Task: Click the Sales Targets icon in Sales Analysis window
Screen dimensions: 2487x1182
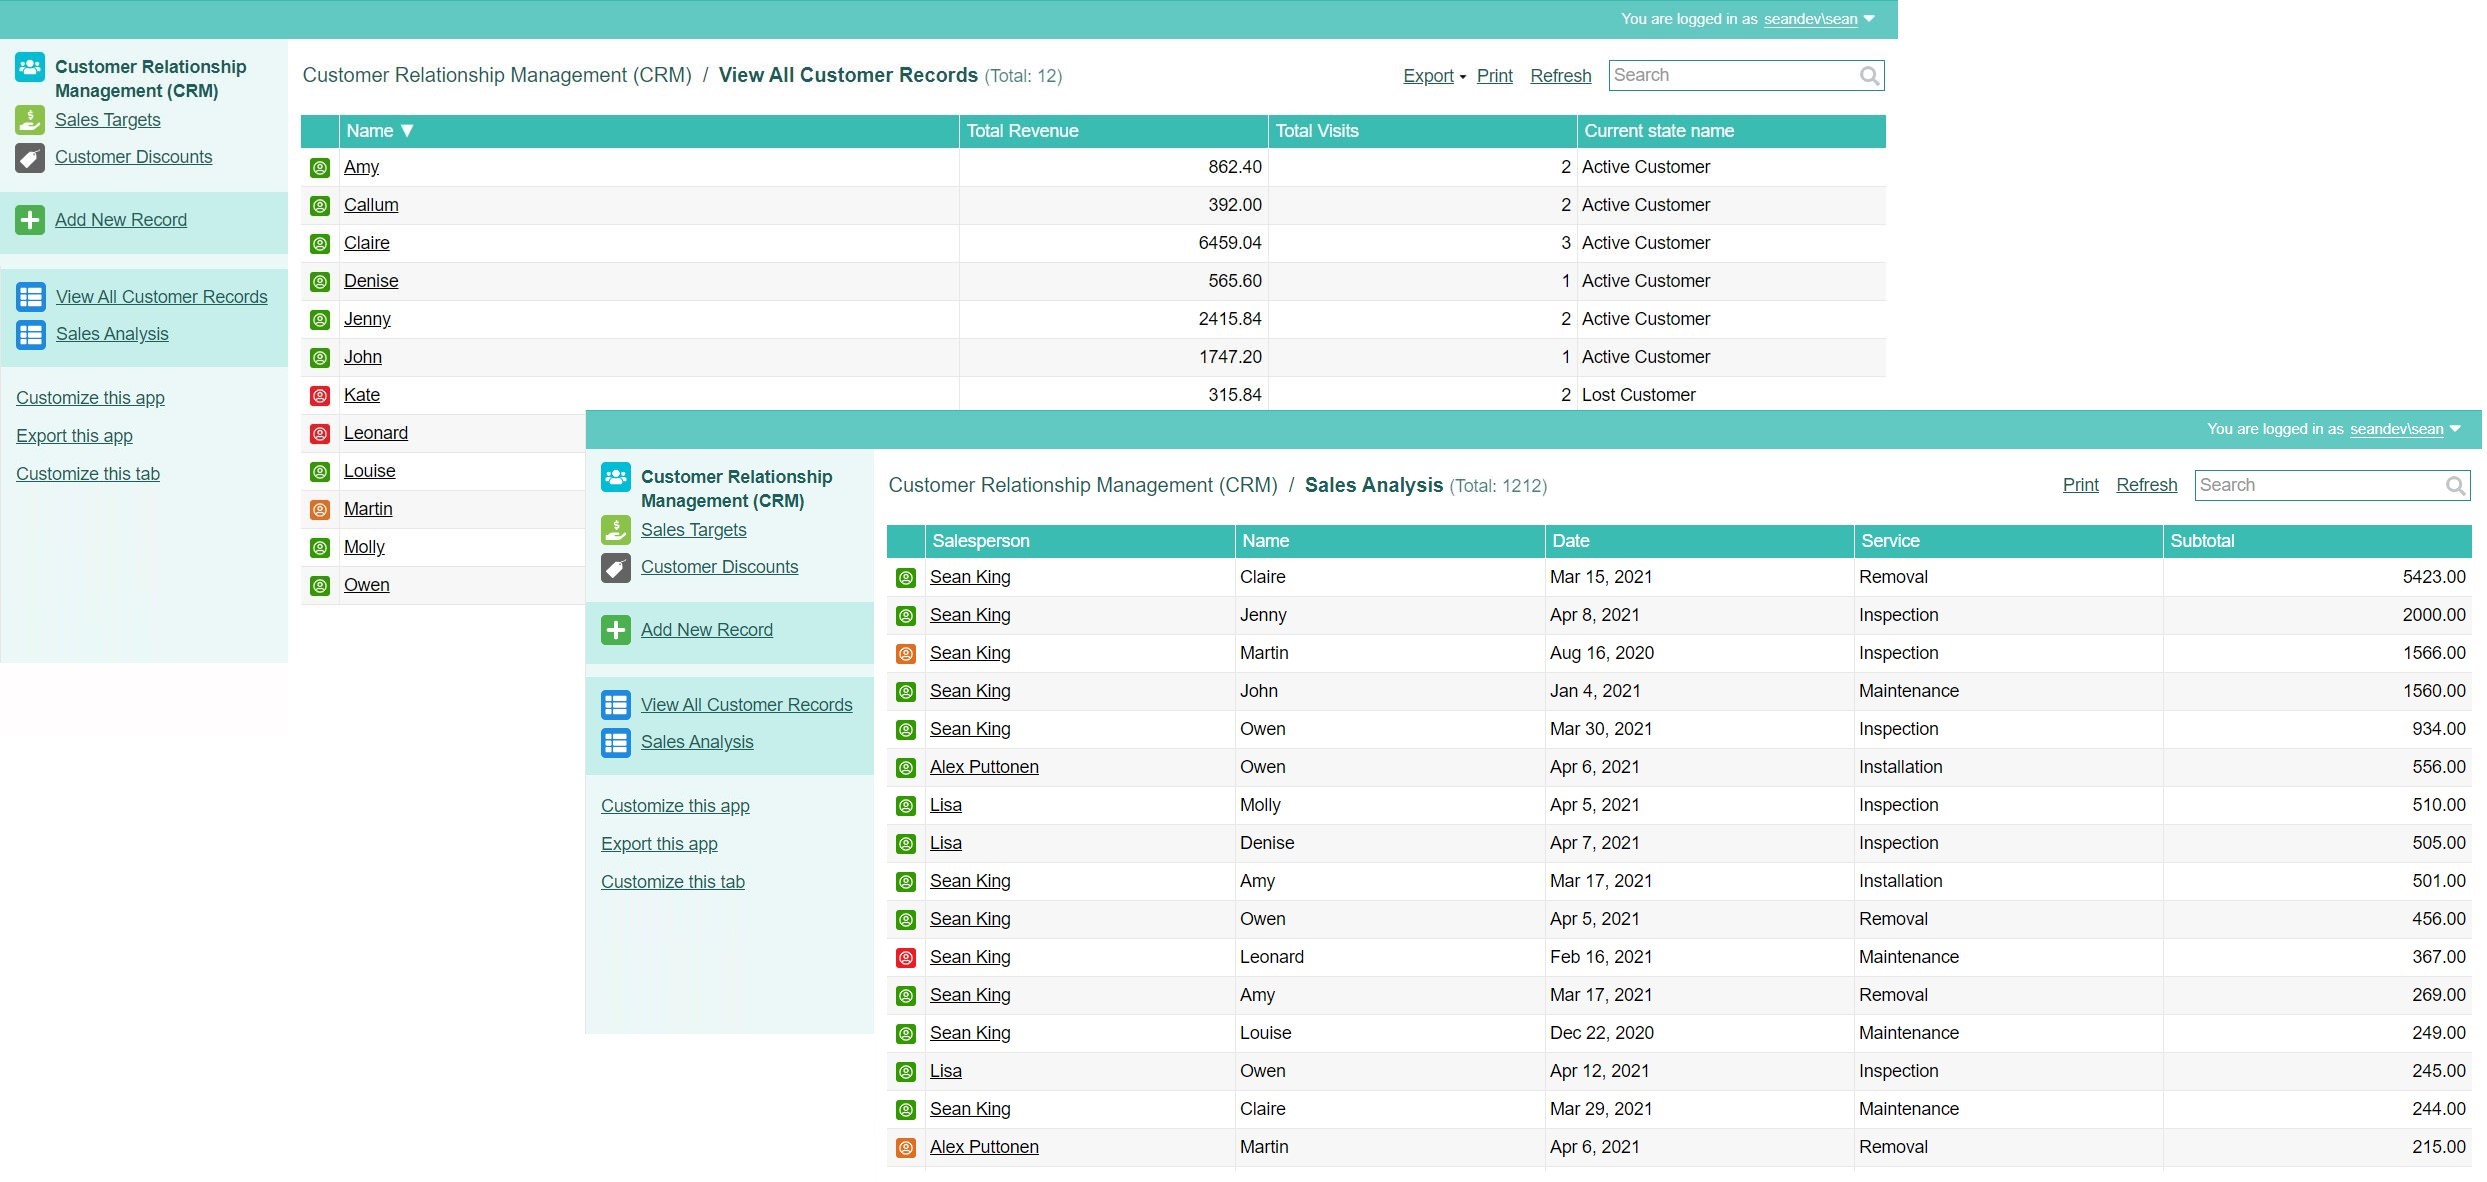Action: tap(616, 530)
